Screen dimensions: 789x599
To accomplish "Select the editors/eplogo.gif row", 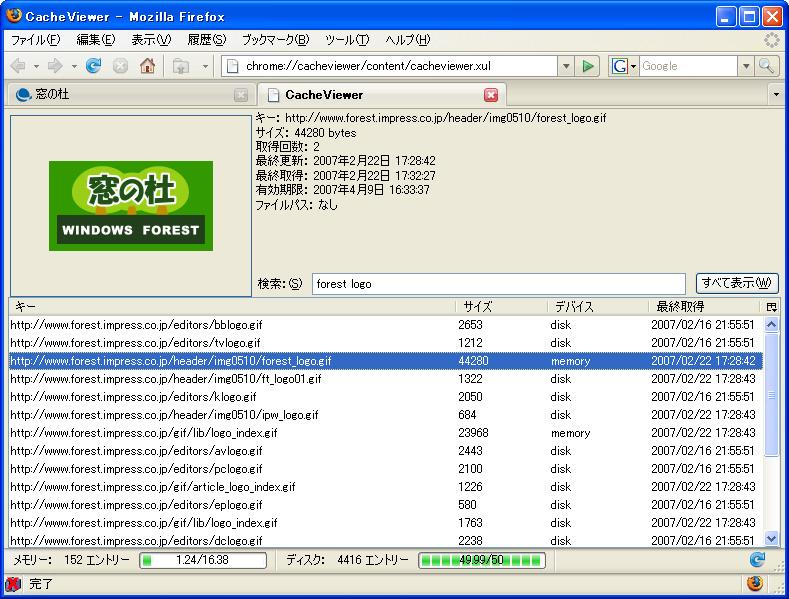I will (386, 505).
